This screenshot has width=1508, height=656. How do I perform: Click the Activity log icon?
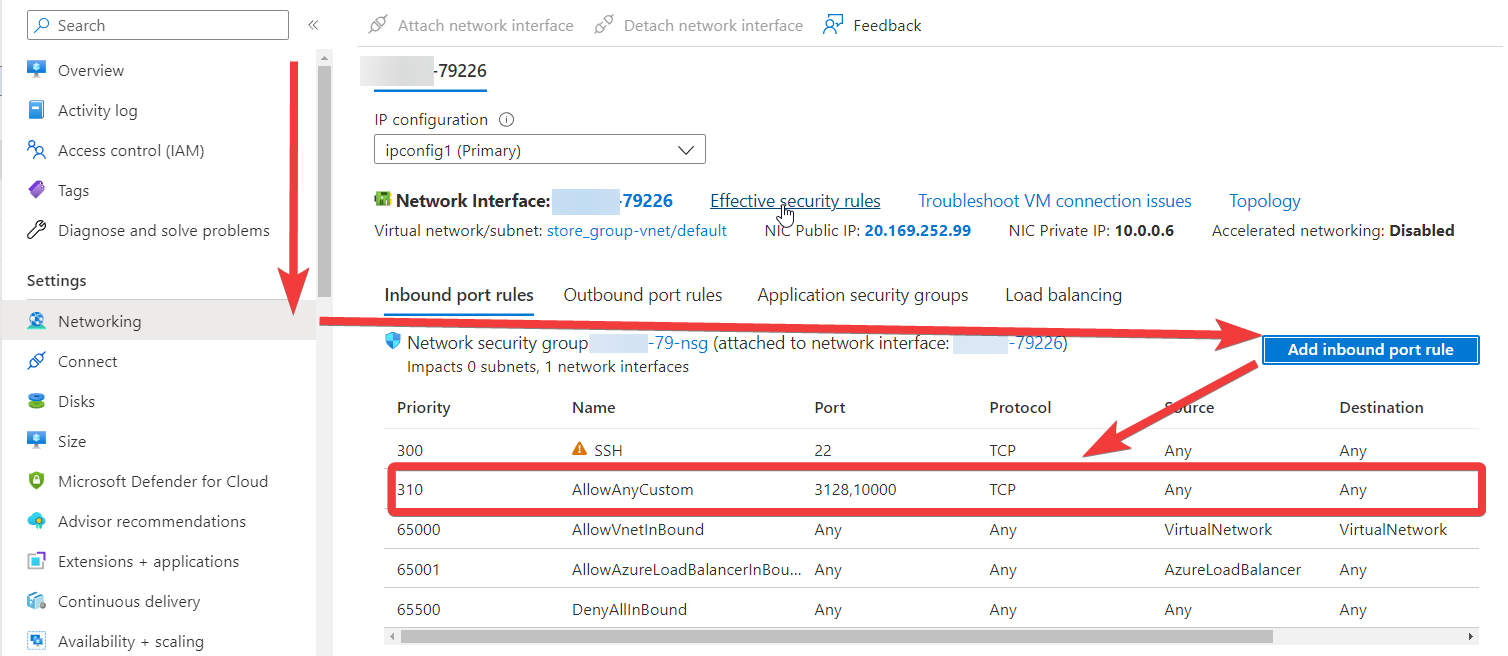(x=37, y=110)
